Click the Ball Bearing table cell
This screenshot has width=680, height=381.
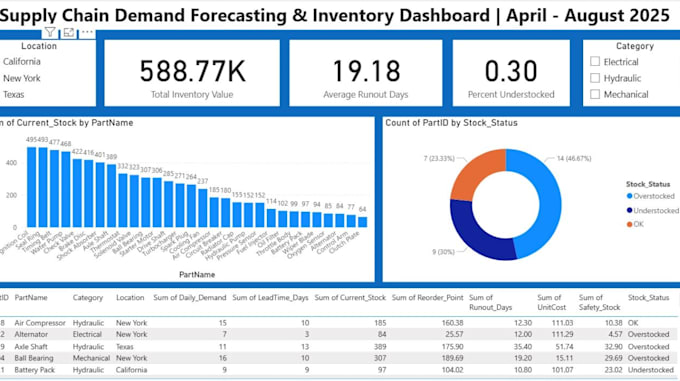pos(34,358)
